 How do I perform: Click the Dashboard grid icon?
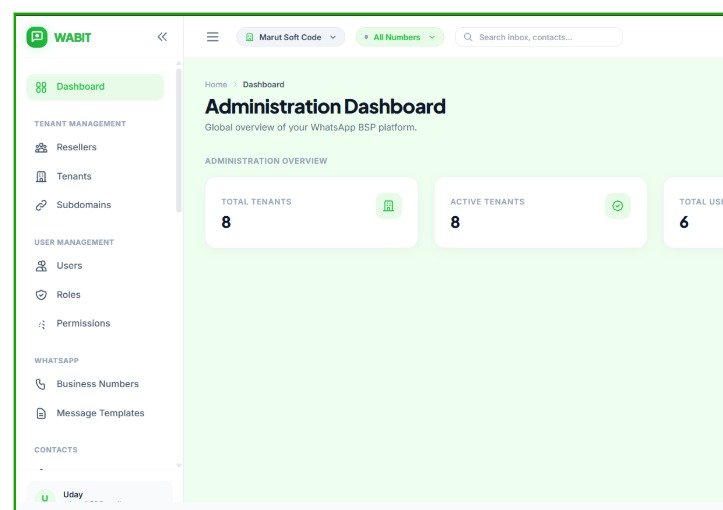click(41, 87)
